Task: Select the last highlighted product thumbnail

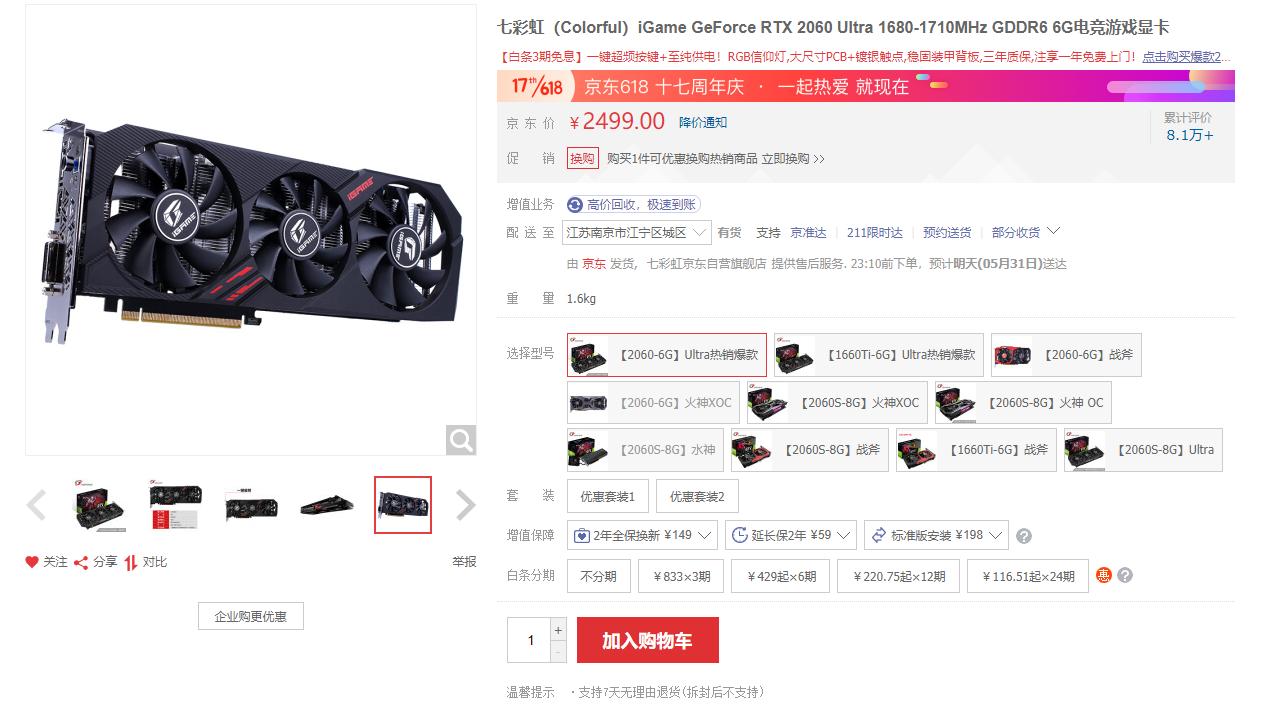Action: coord(403,505)
